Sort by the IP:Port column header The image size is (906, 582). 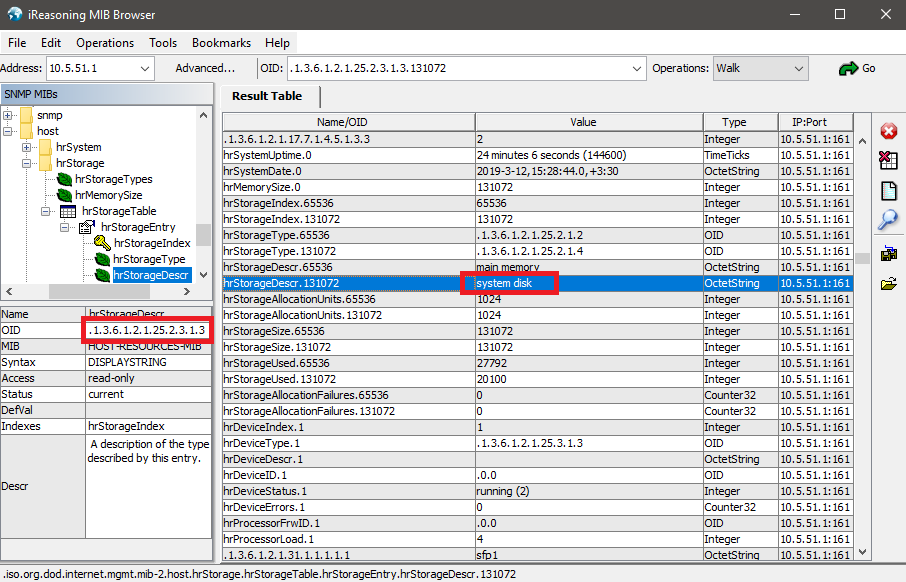[815, 122]
